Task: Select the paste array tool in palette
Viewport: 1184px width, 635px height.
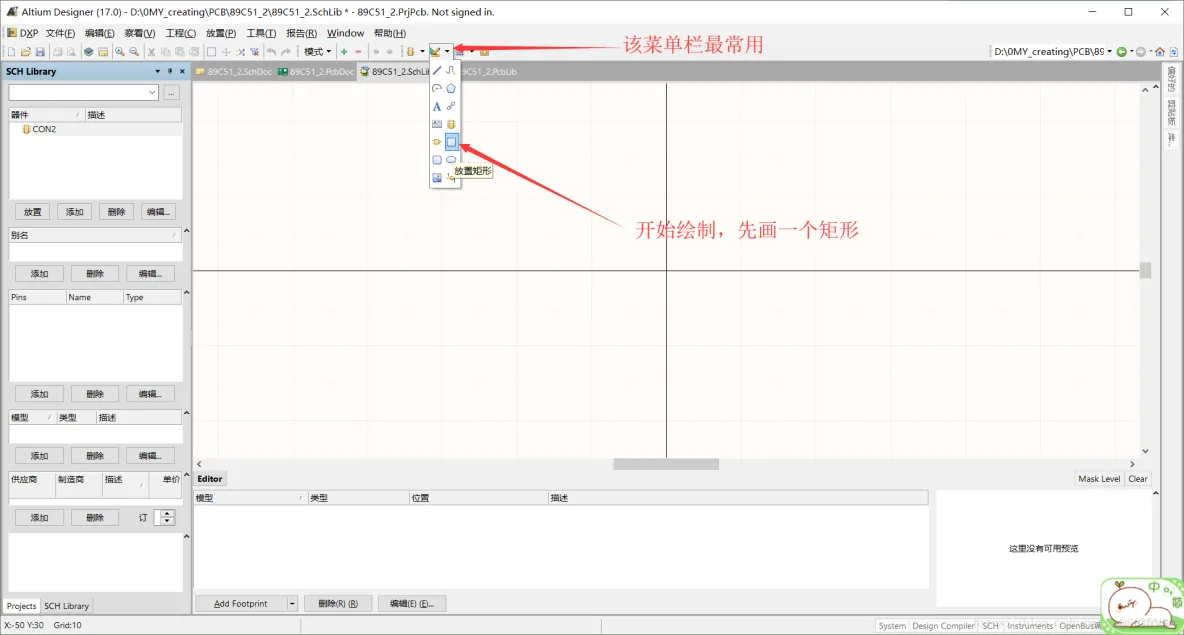Action: point(449,177)
